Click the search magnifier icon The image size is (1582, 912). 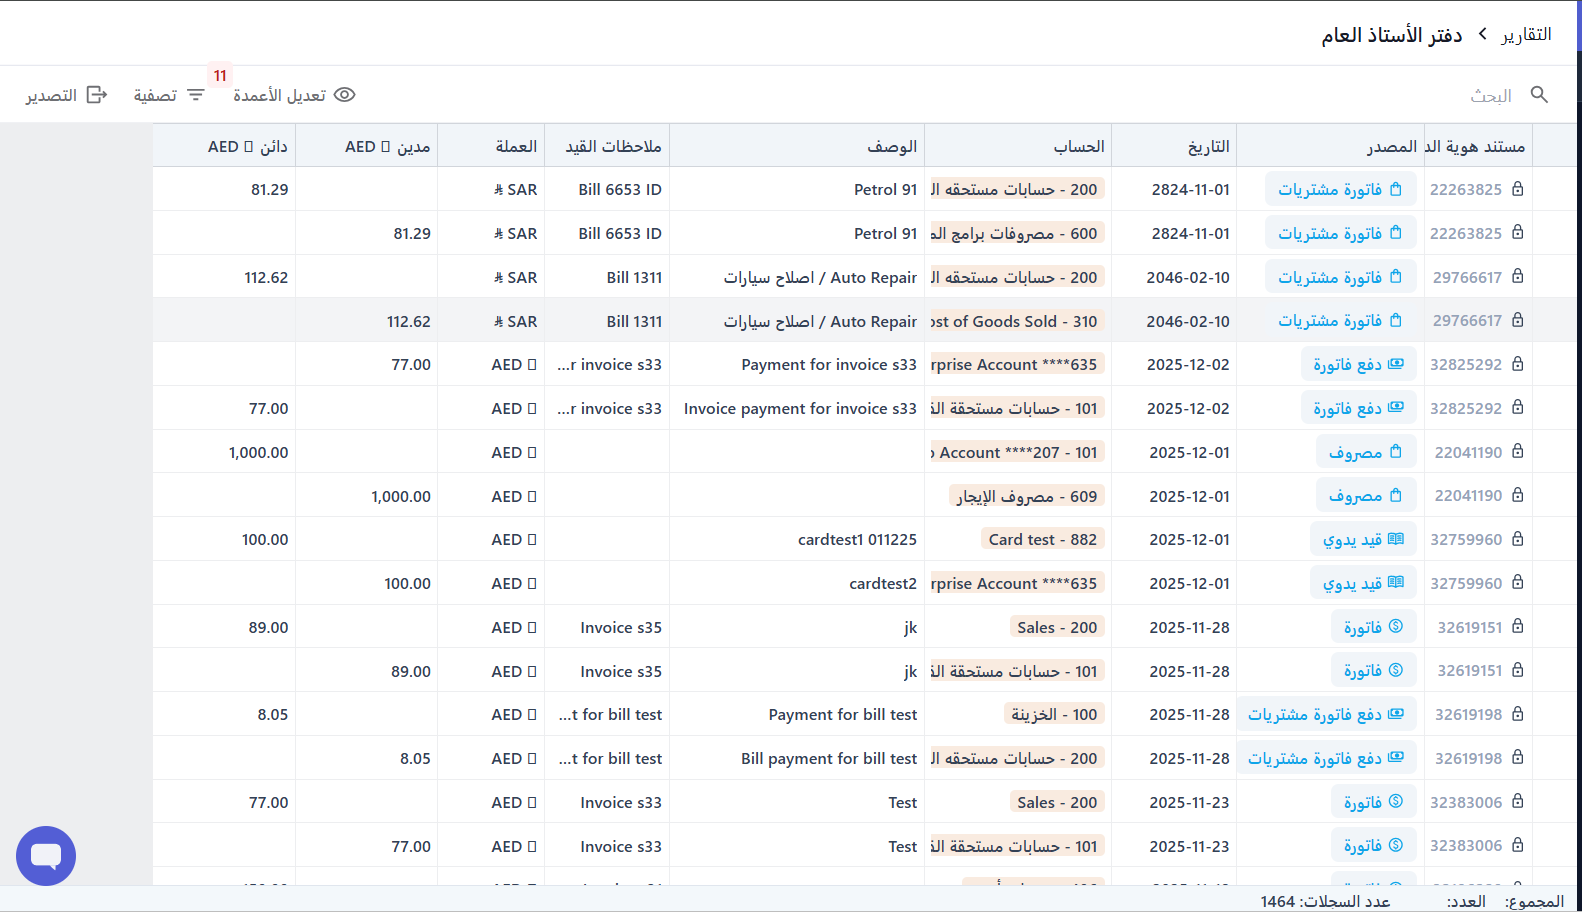(x=1539, y=95)
